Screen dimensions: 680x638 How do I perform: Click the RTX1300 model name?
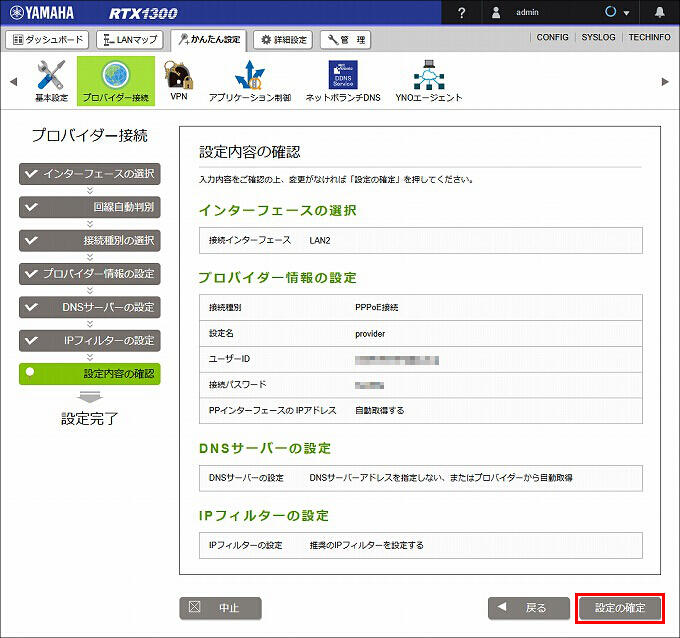[143, 13]
